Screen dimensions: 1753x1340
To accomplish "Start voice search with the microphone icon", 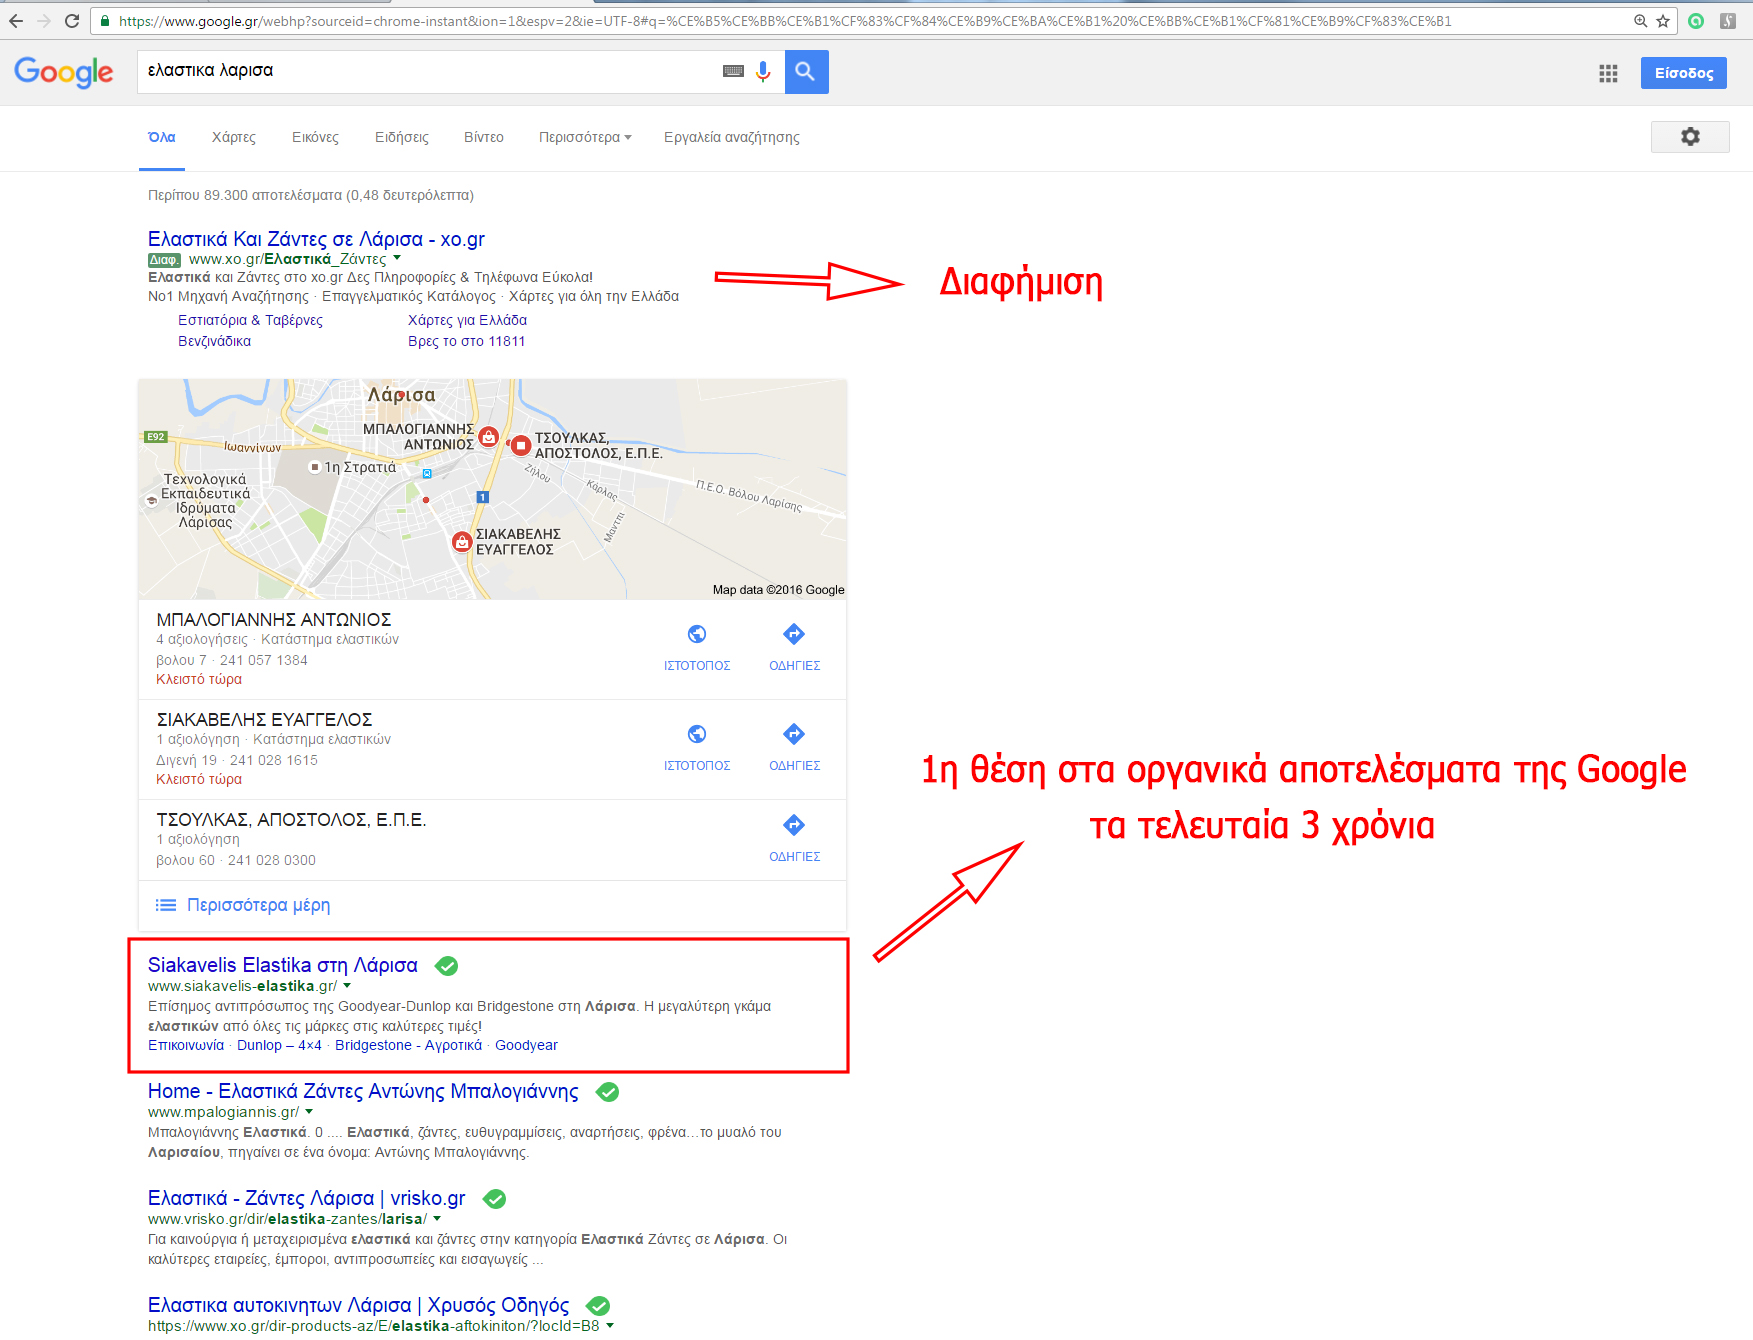I will tap(763, 71).
